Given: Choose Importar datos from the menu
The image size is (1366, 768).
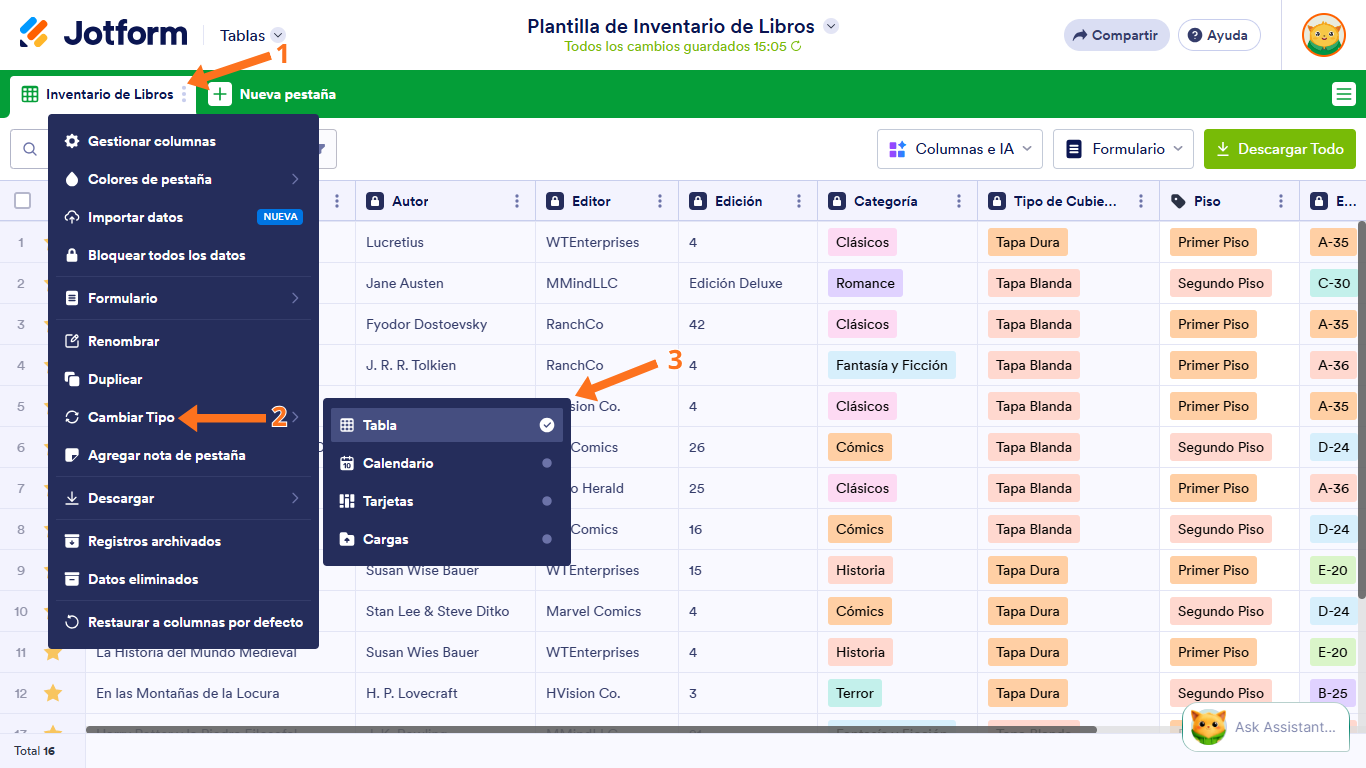Looking at the screenshot, I should 183,217.
